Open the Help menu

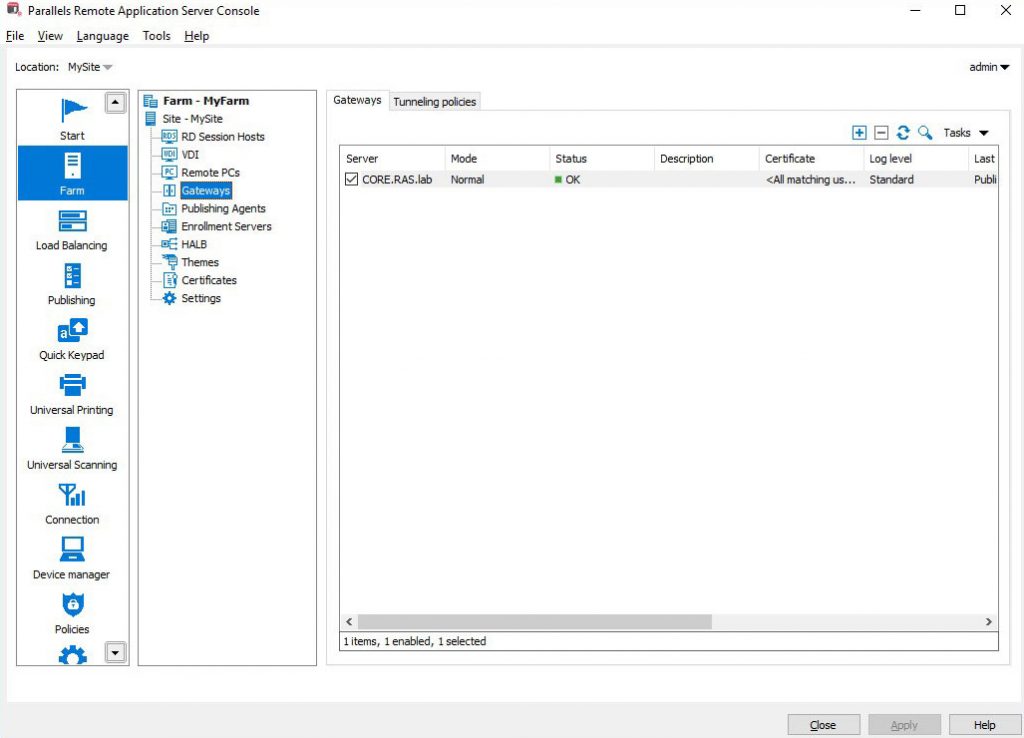197,36
